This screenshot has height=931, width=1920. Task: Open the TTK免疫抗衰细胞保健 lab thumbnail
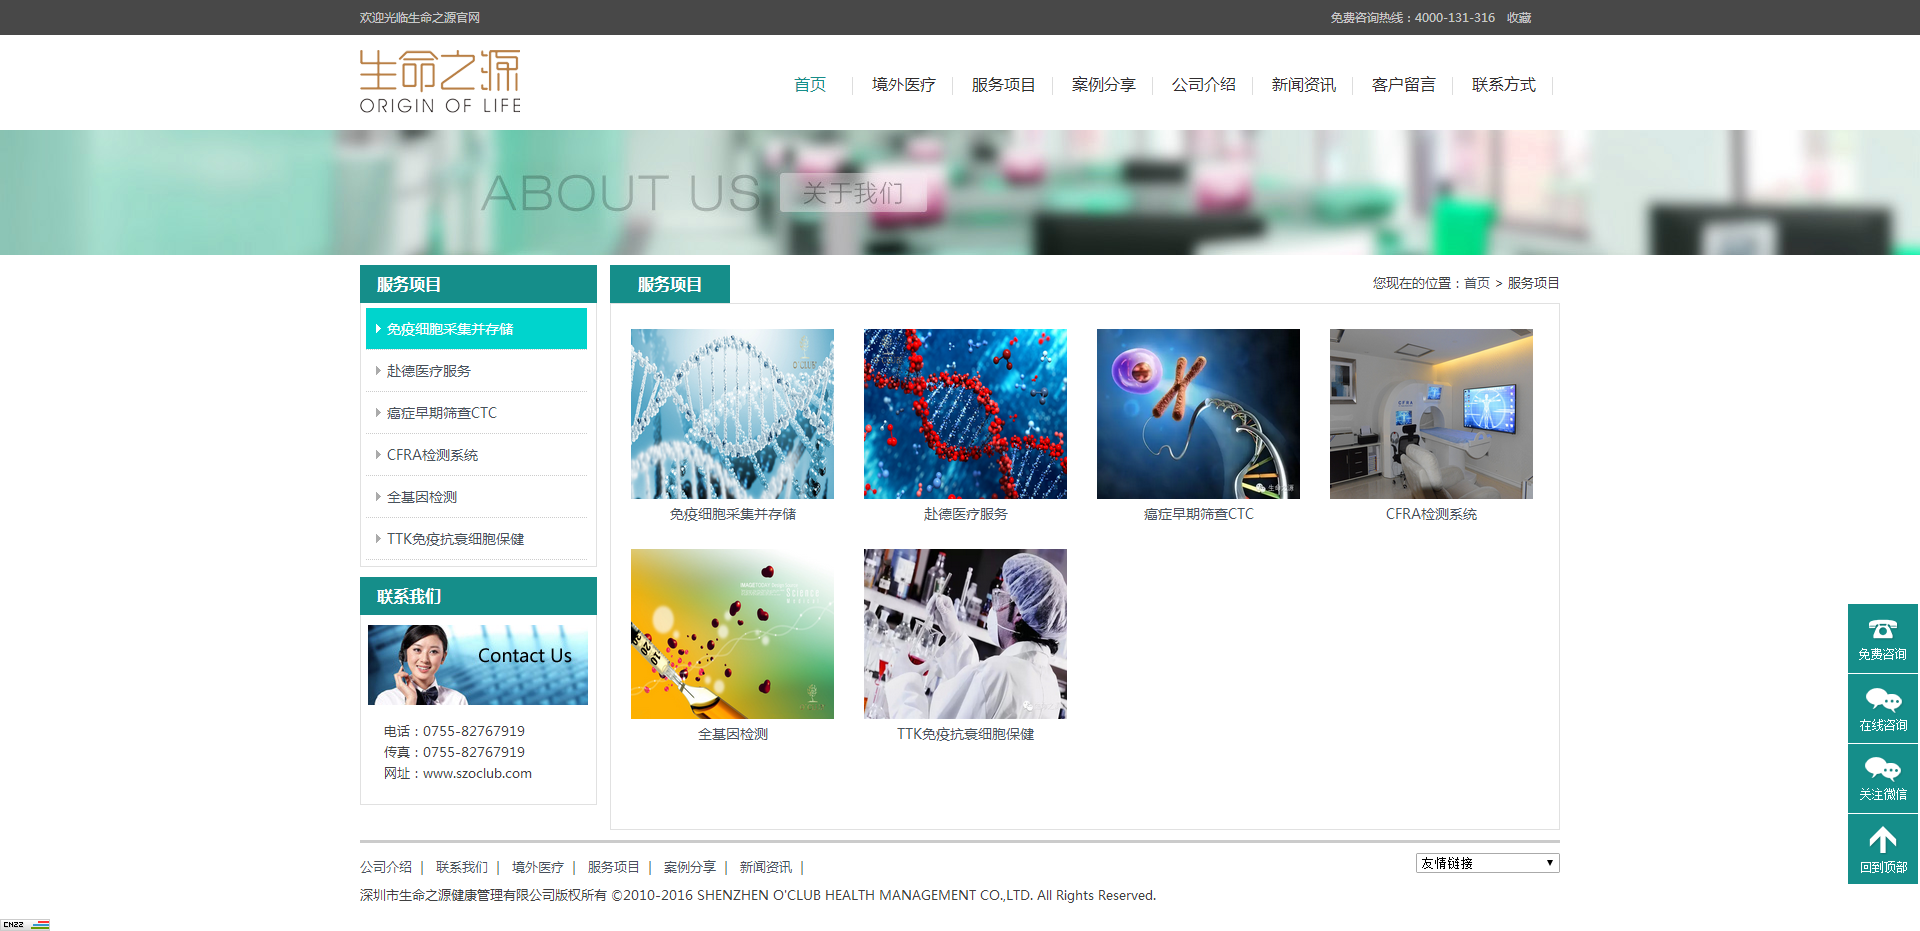(965, 634)
